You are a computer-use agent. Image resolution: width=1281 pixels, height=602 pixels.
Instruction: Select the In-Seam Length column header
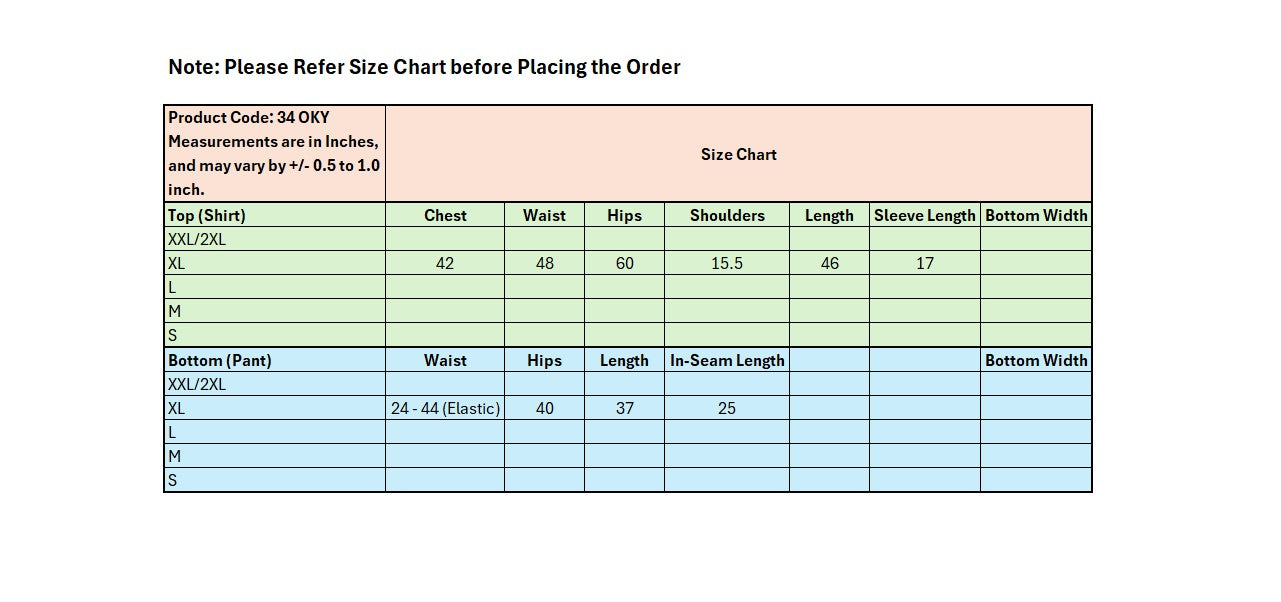click(727, 360)
